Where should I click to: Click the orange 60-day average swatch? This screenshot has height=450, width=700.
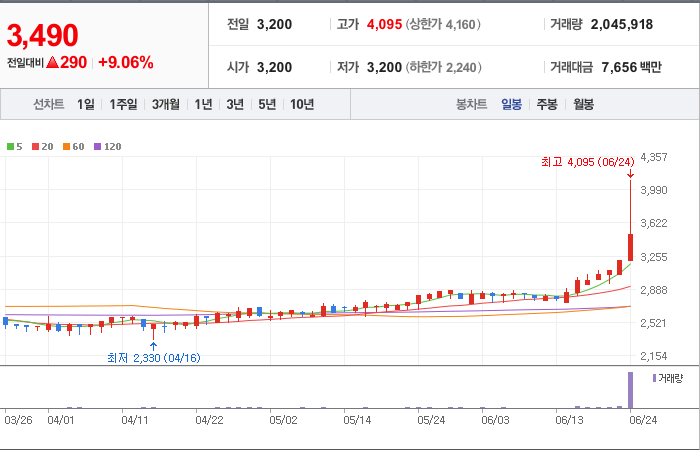pos(67,146)
